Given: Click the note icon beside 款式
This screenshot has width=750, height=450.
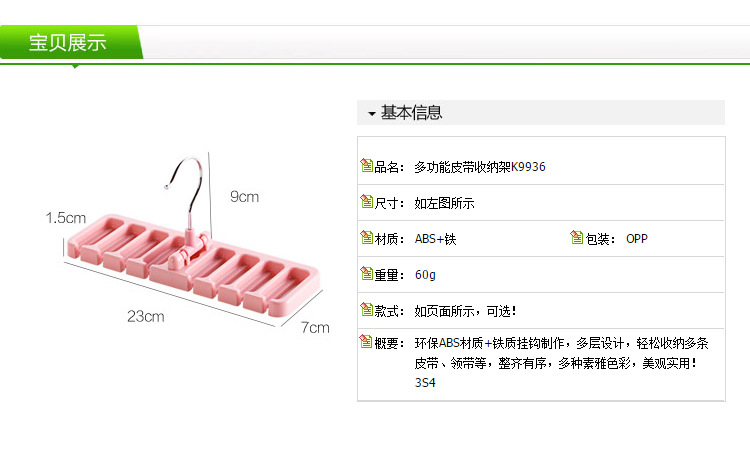Looking at the screenshot, I should 366,309.
